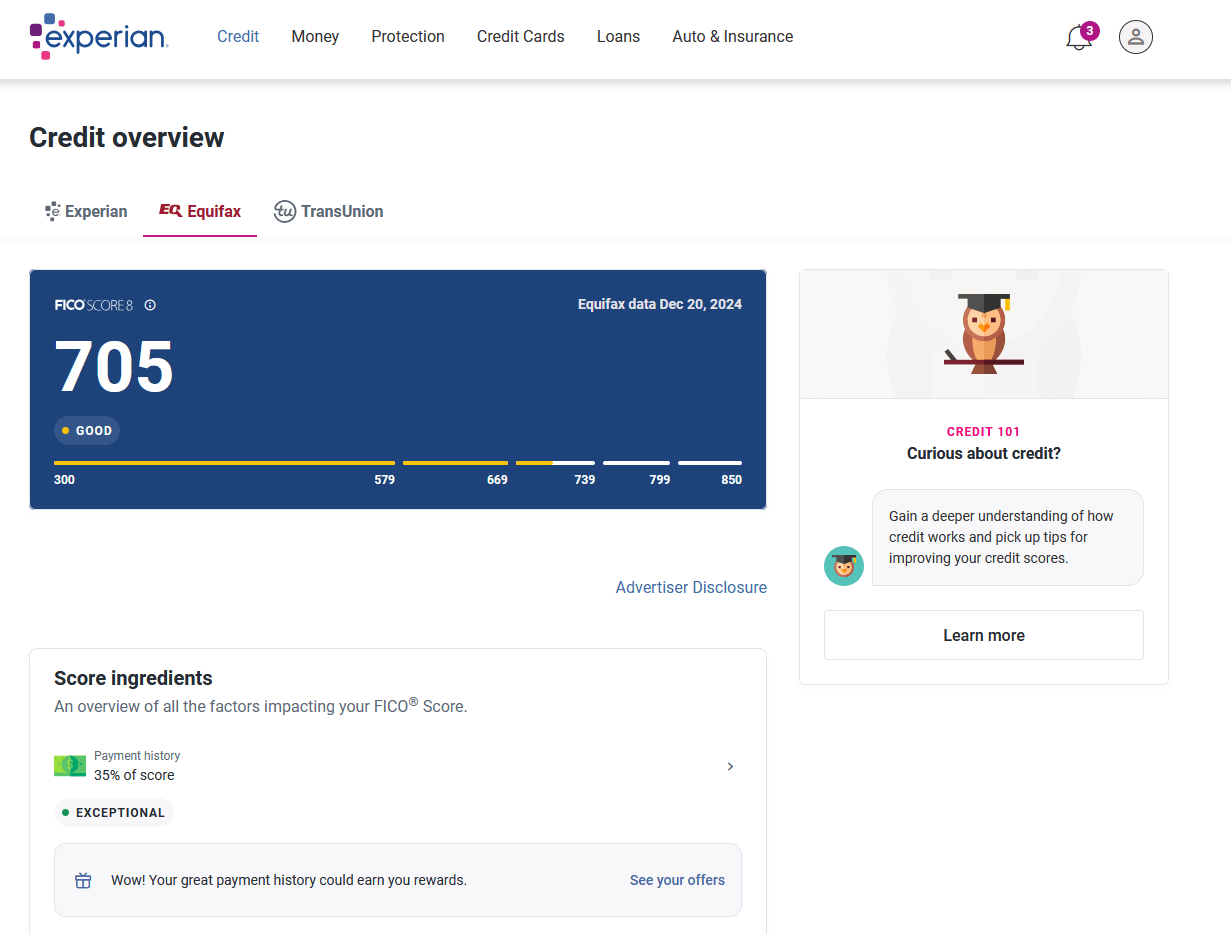The height and width of the screenshot is (934, 1231).
Task: Open the notification bell
Action: (x=1077, y=39)
